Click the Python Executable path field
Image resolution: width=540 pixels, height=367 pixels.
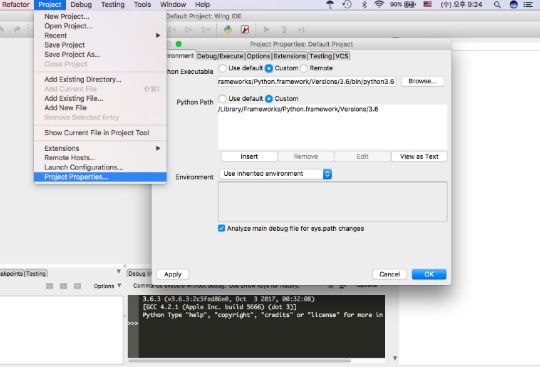[x=307, y=82]
